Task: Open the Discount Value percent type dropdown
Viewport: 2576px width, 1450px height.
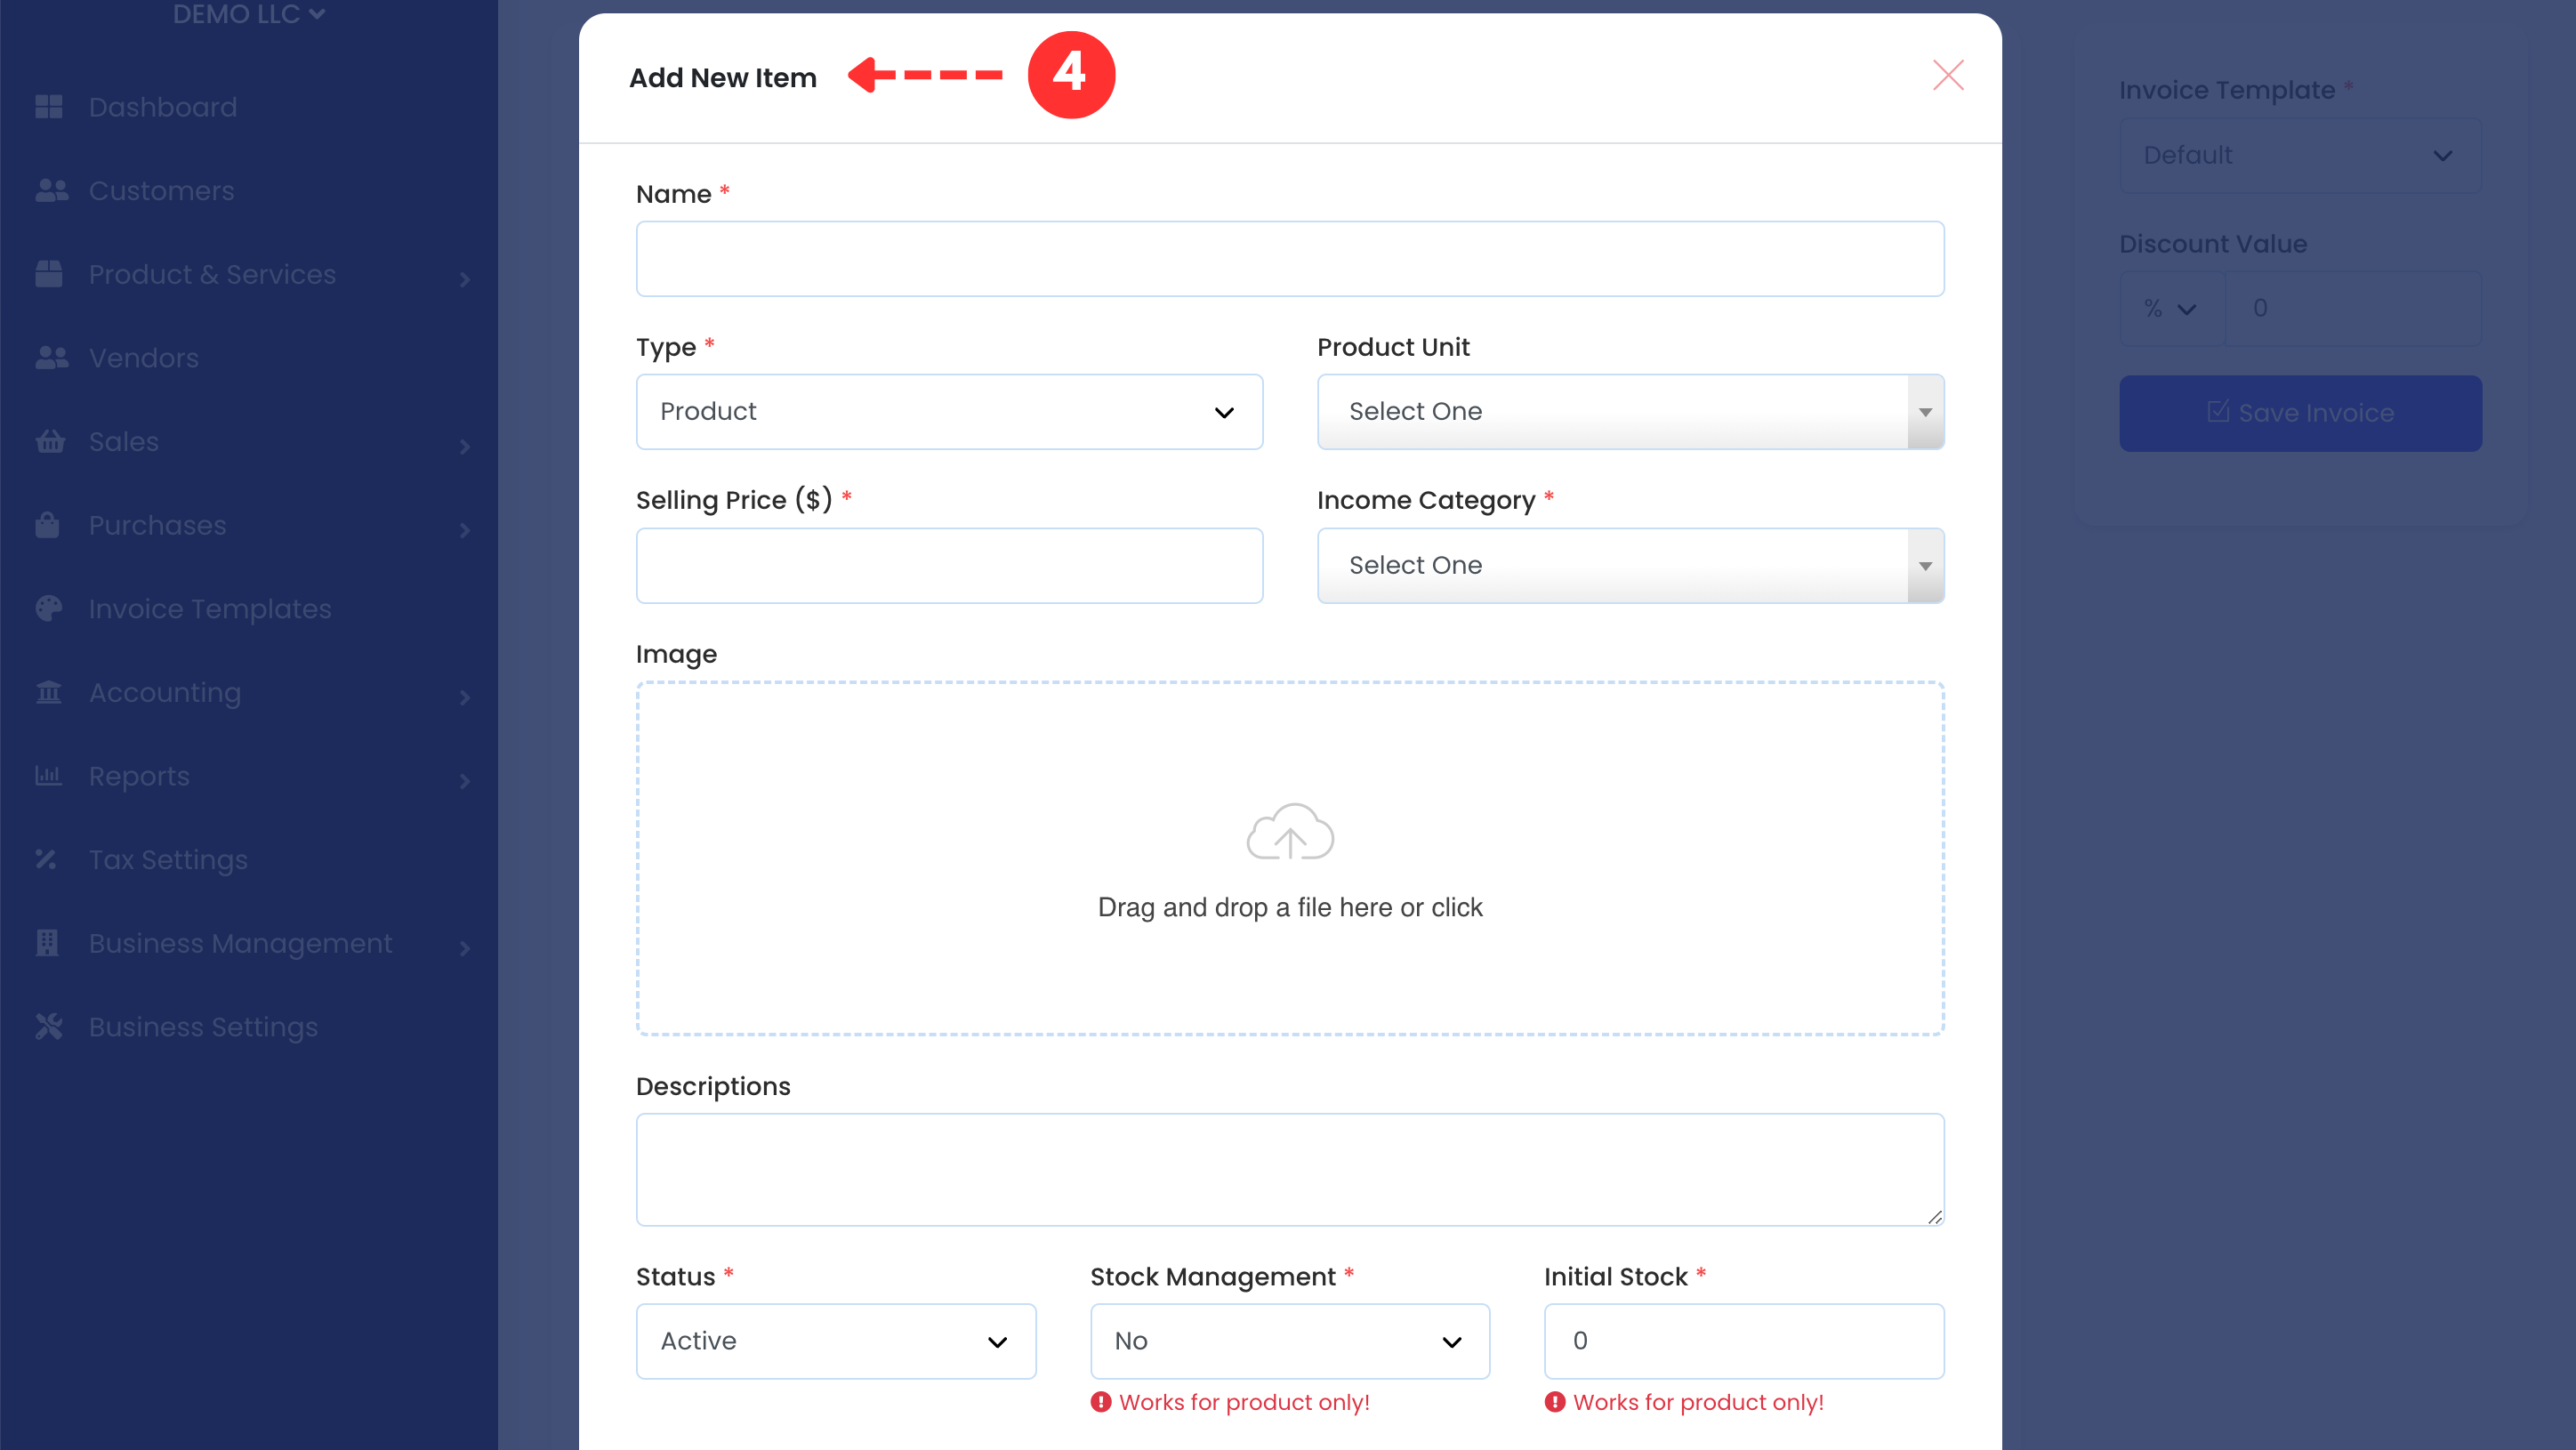Action: pos(2171,308)
